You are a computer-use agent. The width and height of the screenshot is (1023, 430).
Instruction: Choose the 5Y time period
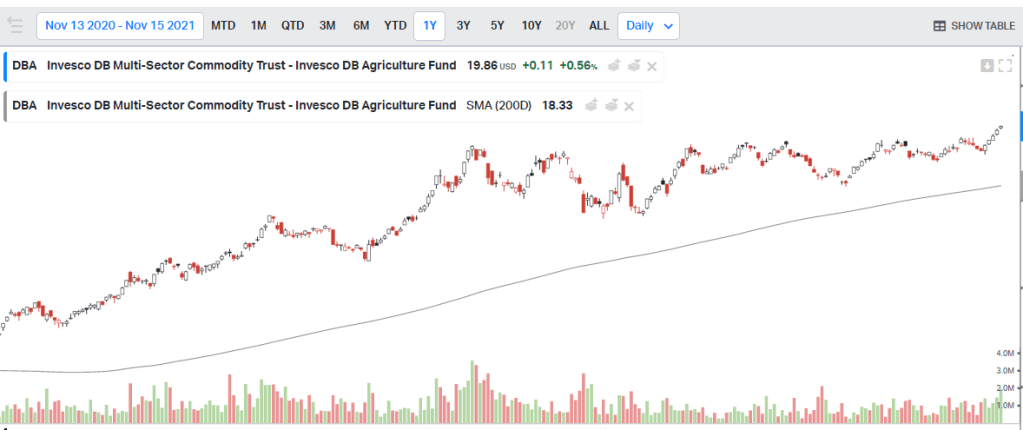point(497,25)
